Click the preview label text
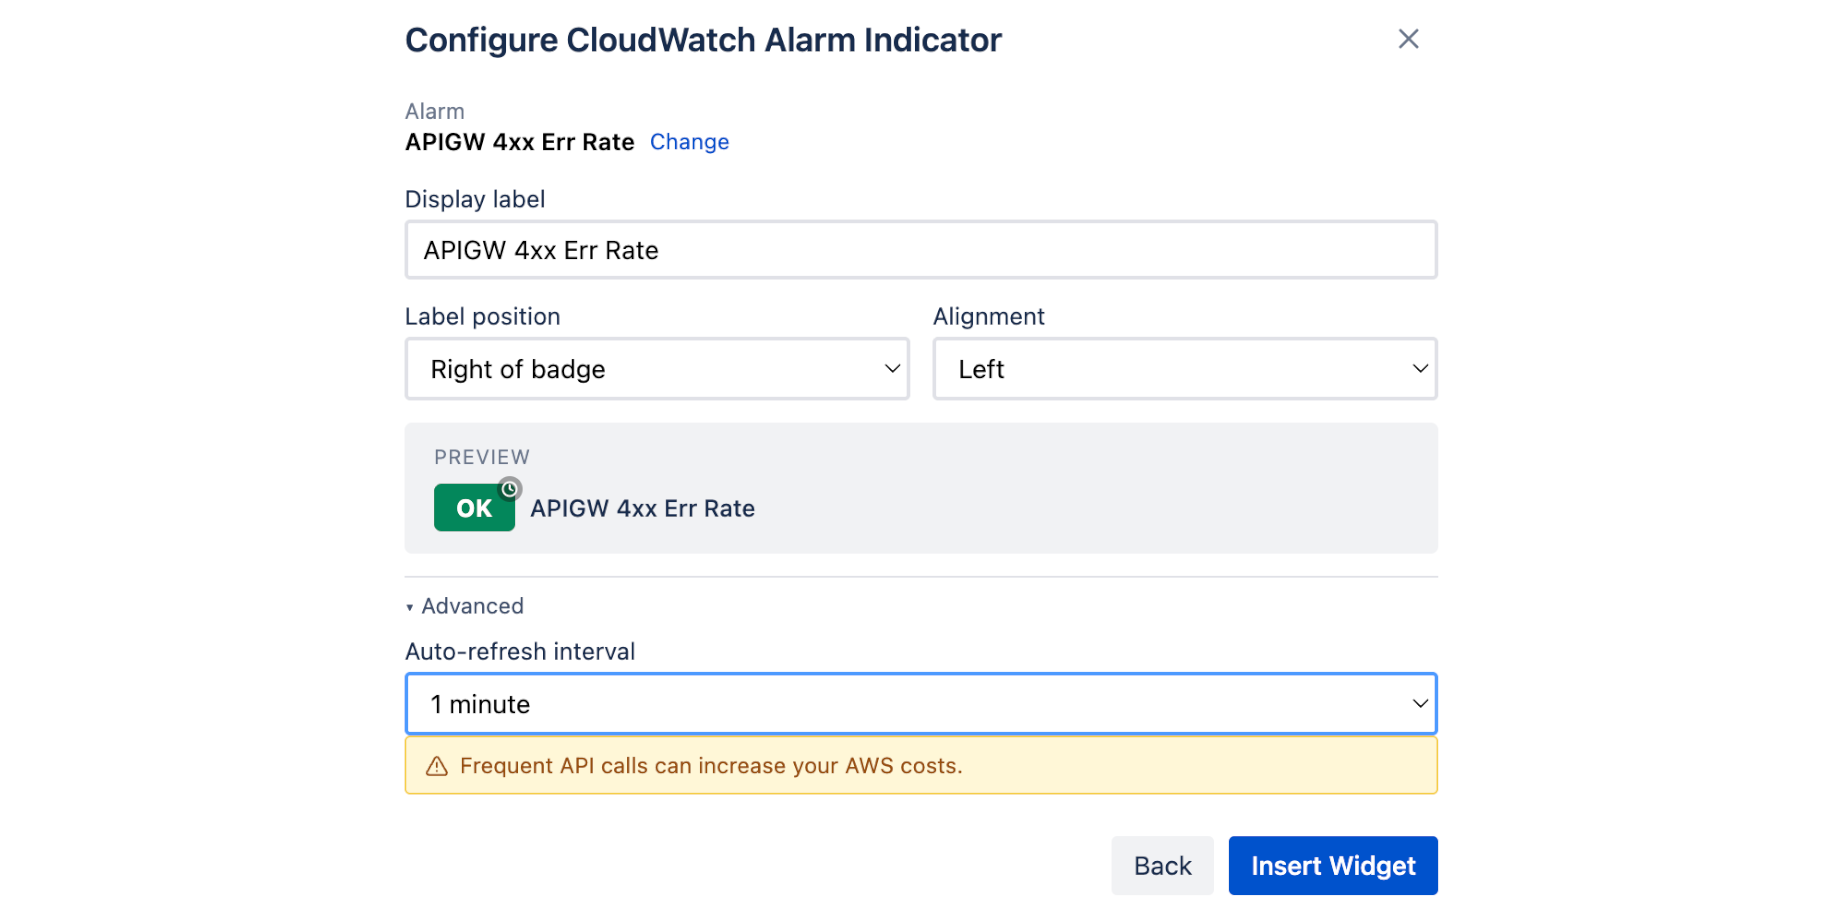 click(x=642, y=508)
